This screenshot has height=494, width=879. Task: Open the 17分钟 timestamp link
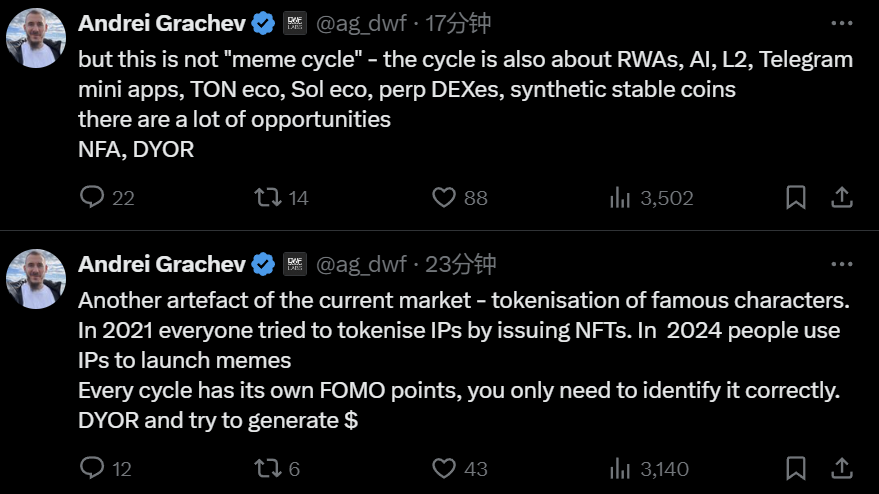tap(460, 22)
